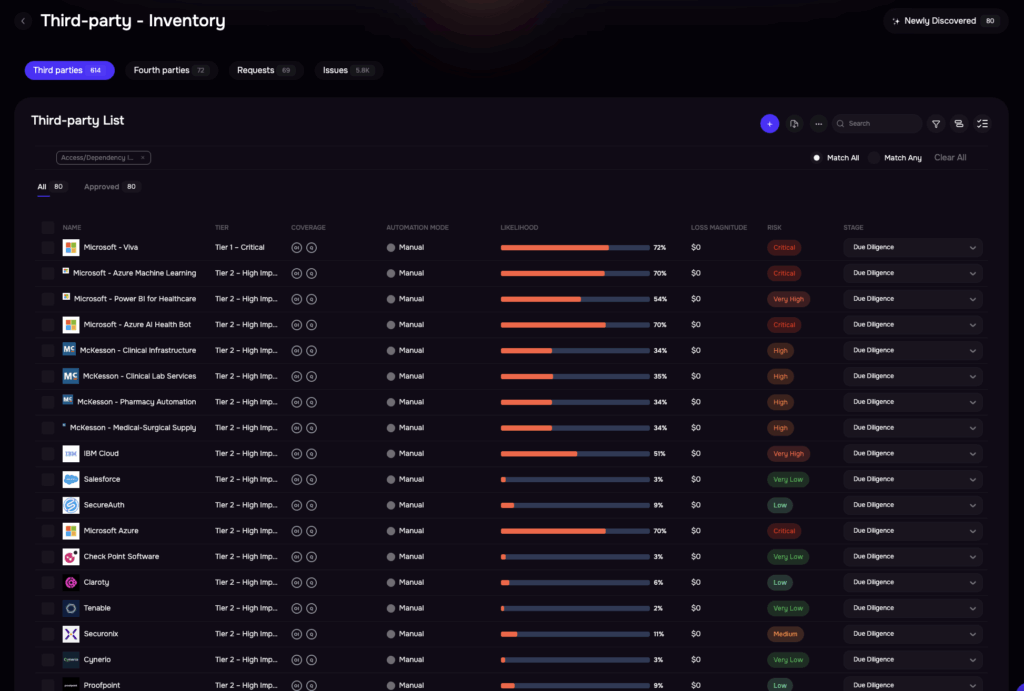This screenshot has width=1024, height=691.
Task: Switch to the Fourth parties tab
Action: click(172, 71)
